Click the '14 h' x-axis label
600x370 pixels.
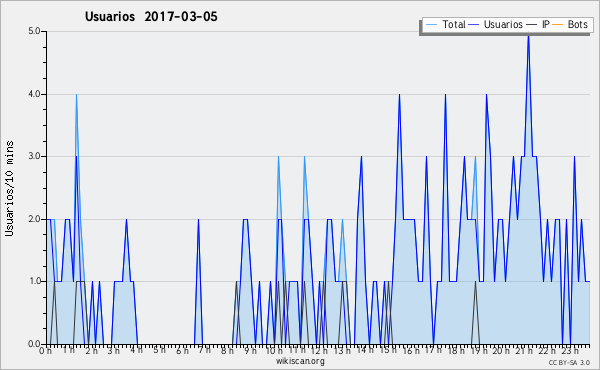tap(365, 350)
